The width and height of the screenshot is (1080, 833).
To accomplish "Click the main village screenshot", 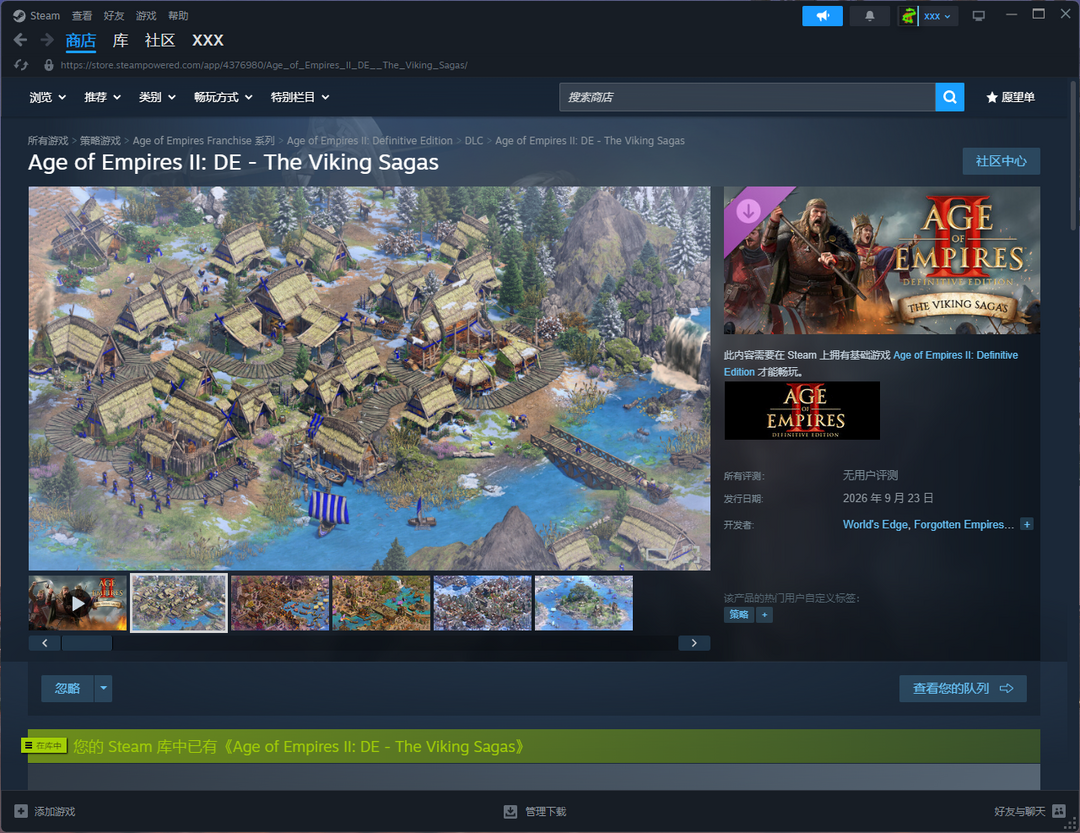I will (369, 378).
